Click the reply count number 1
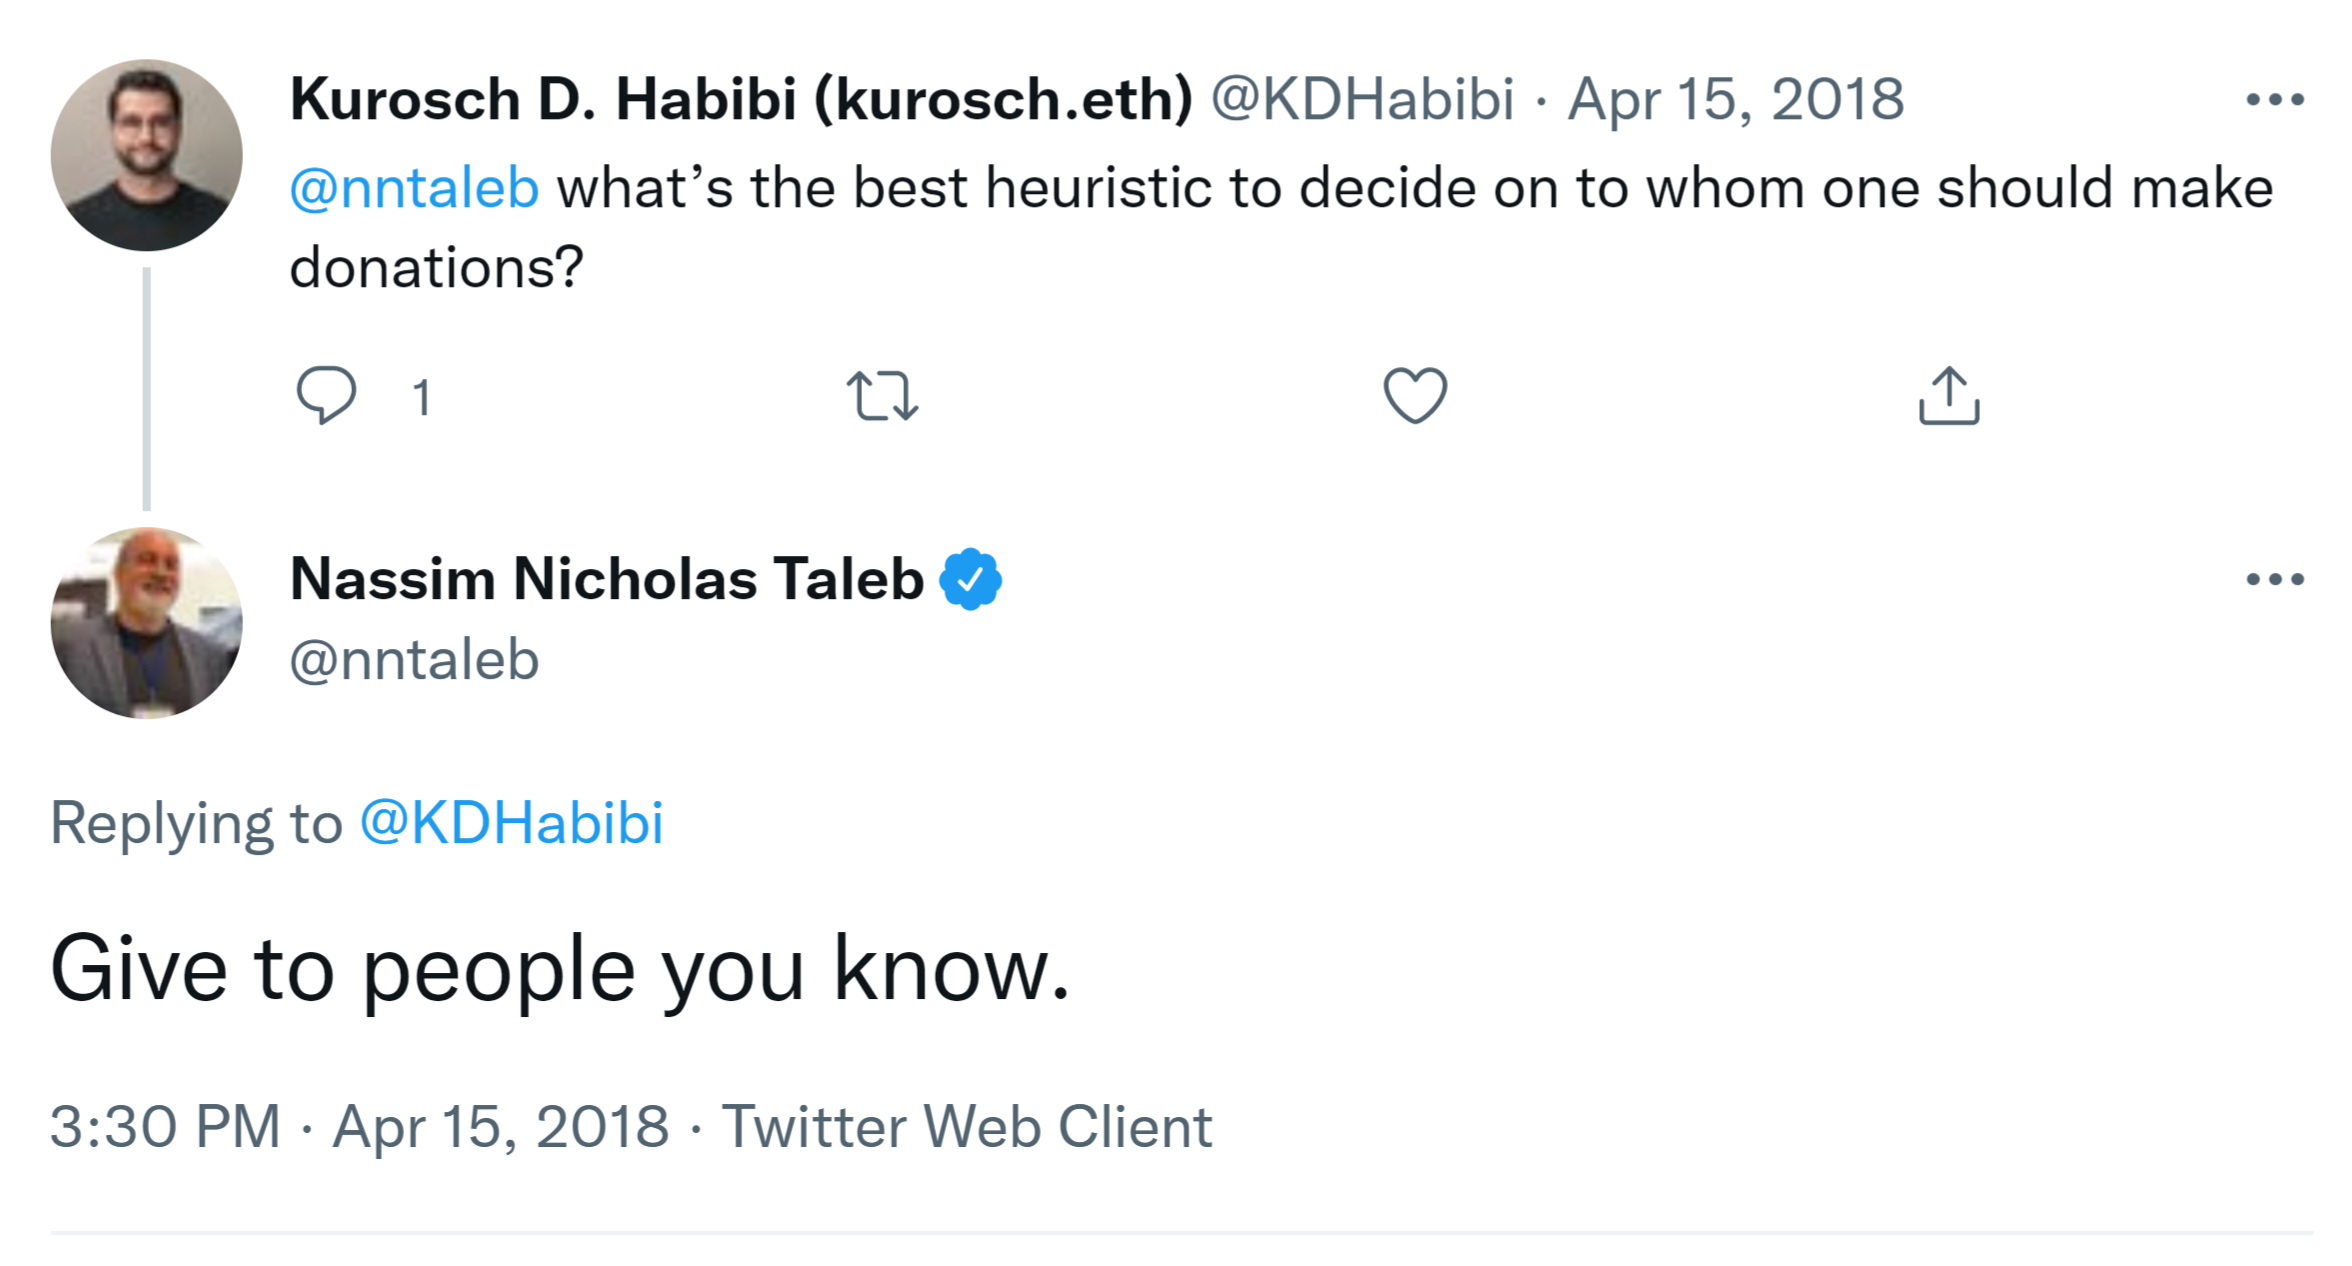Image resolution: width=2352 pixels, height=1266 pixels. pyautogui.click(x=422, y=398)
